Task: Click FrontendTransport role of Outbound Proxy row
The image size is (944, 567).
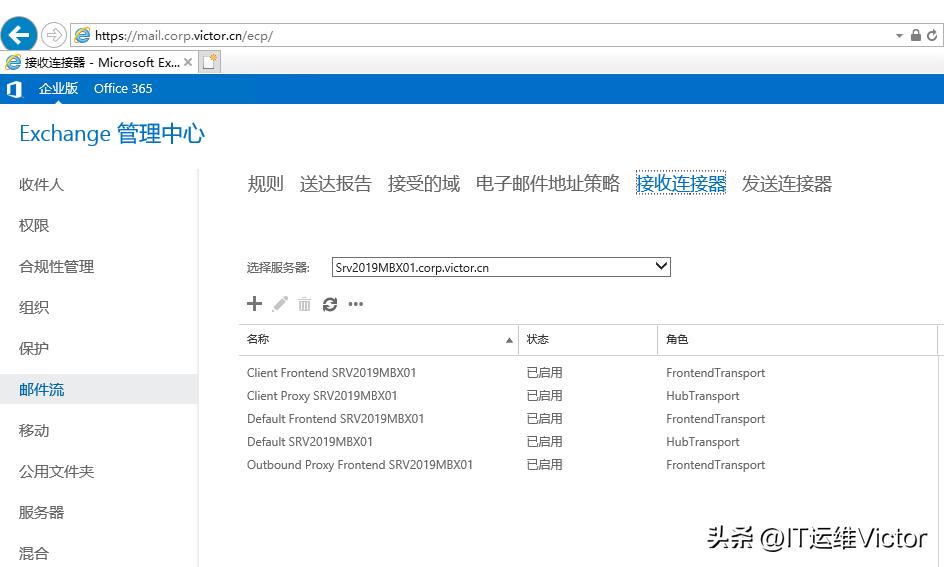Action: 715,465
